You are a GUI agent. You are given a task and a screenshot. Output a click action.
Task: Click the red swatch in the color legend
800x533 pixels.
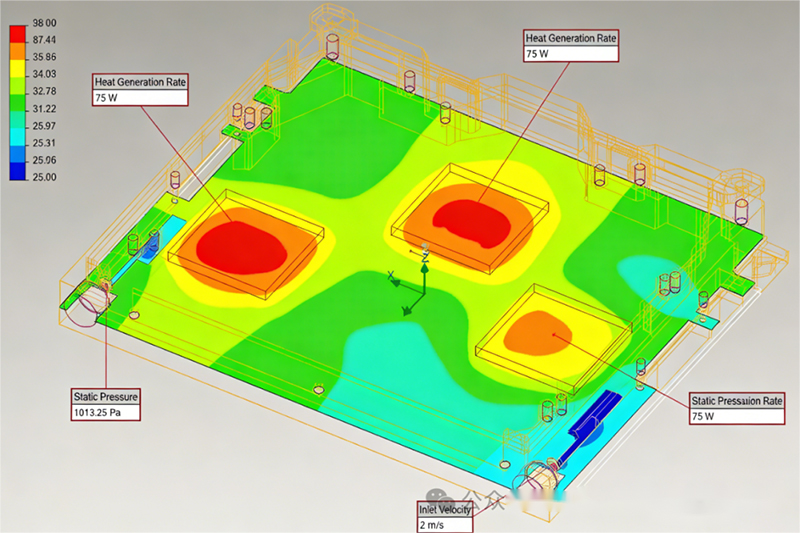pyautogui.click(x=17, y=34)
